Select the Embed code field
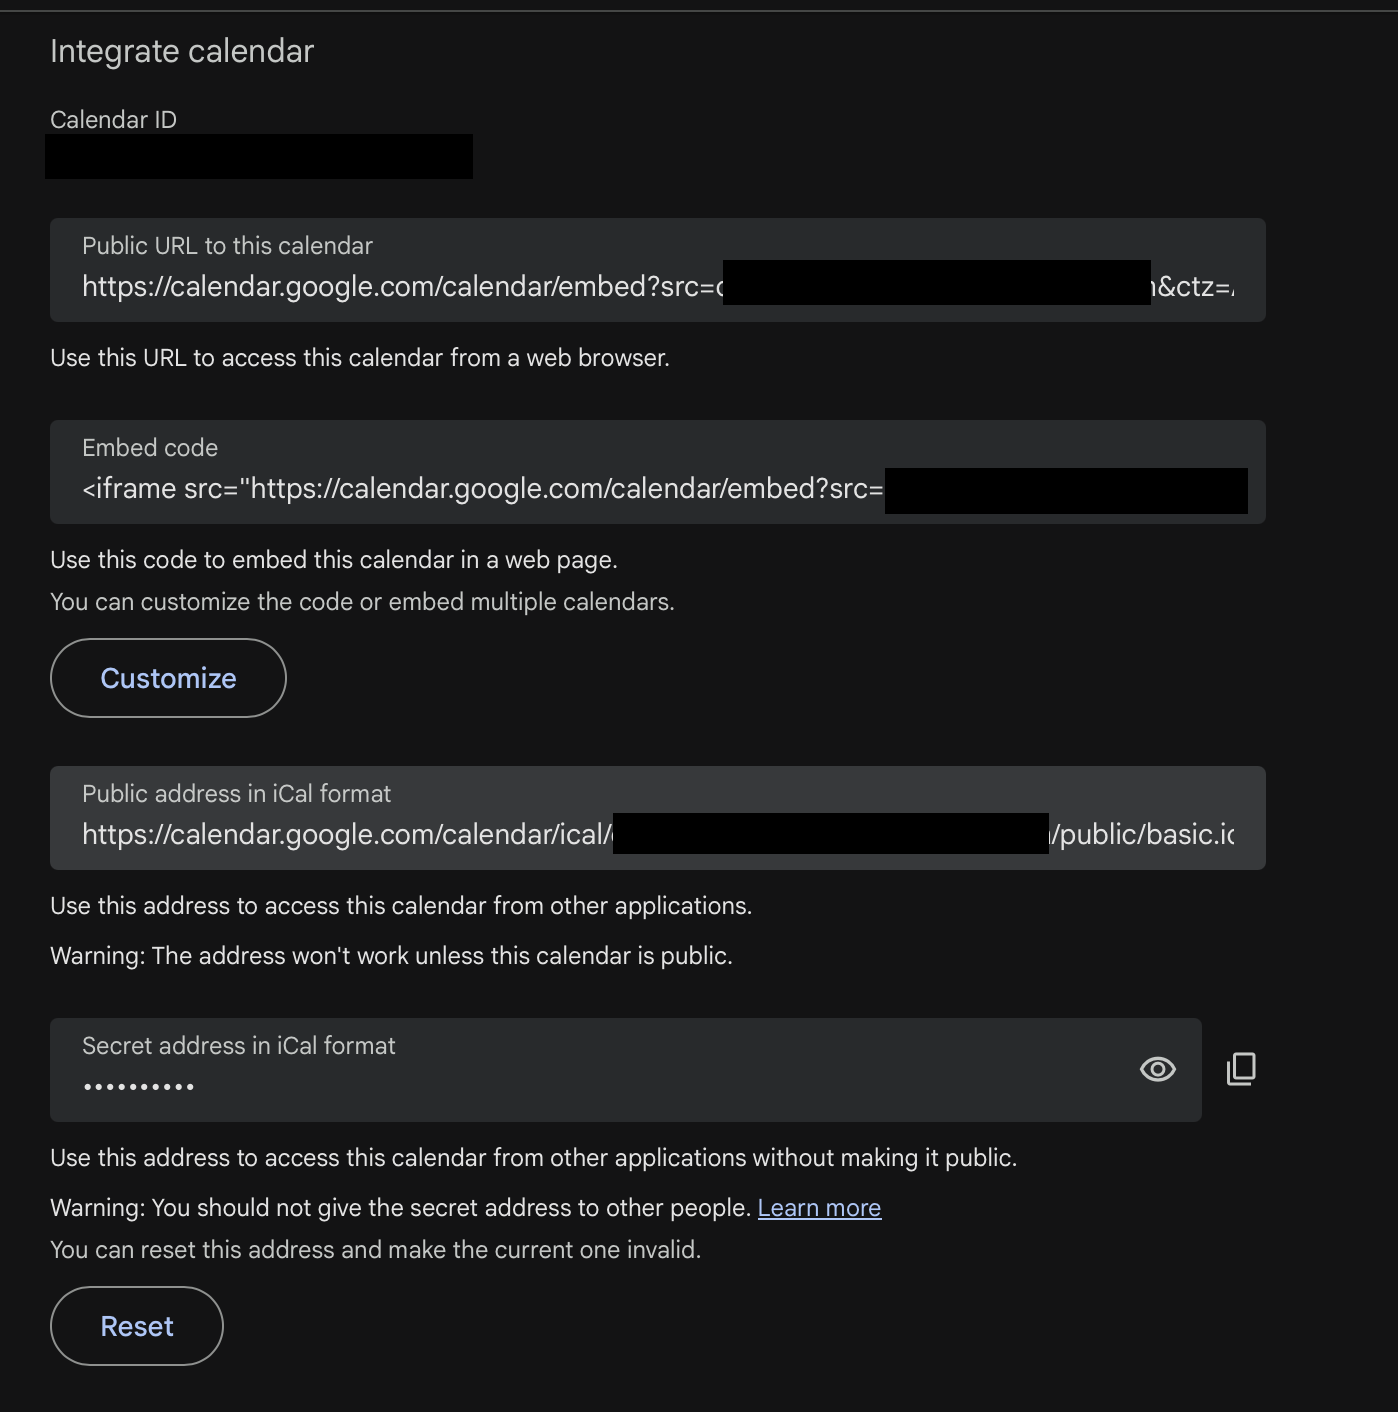1398x1412 pixels. tap(400, 489)
